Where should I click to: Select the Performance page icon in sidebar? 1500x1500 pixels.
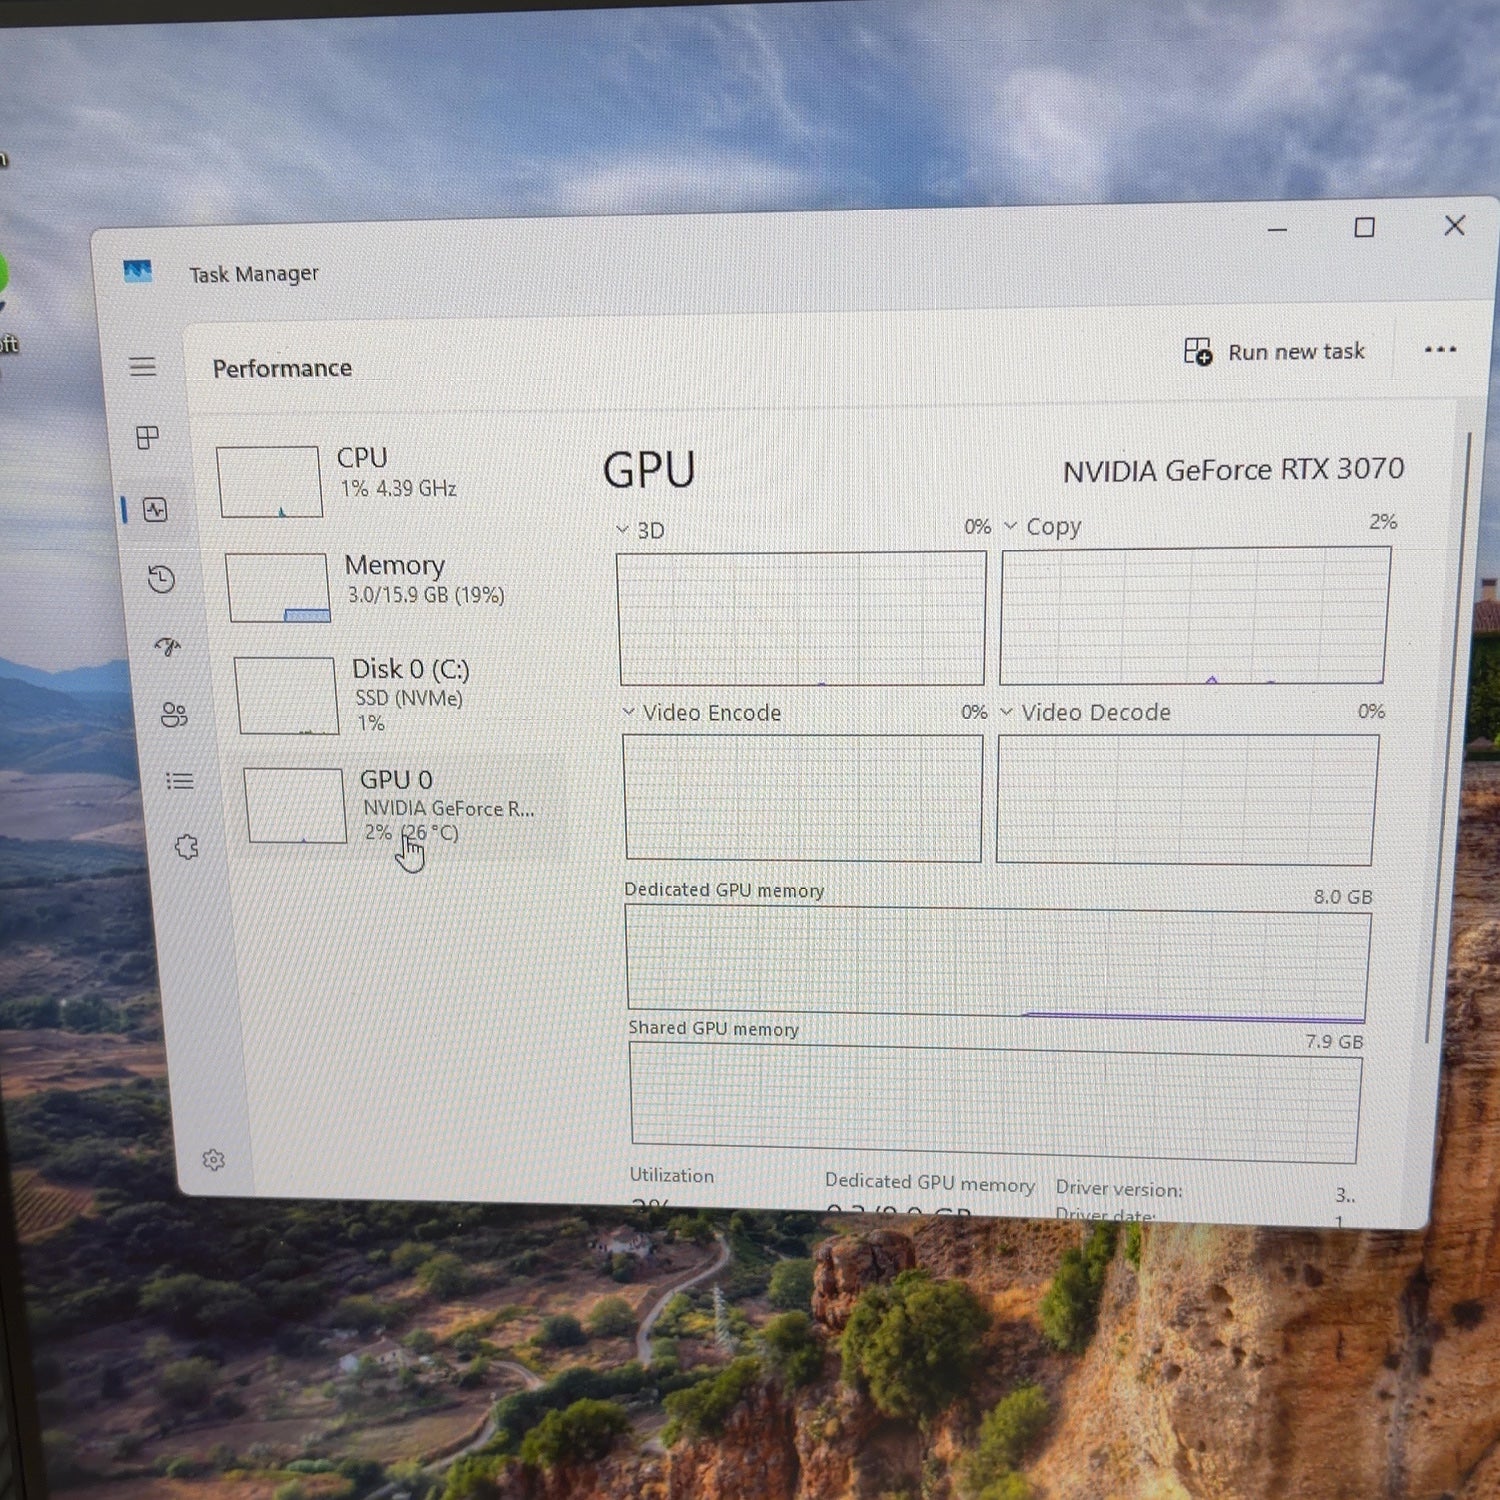point(155,510)
